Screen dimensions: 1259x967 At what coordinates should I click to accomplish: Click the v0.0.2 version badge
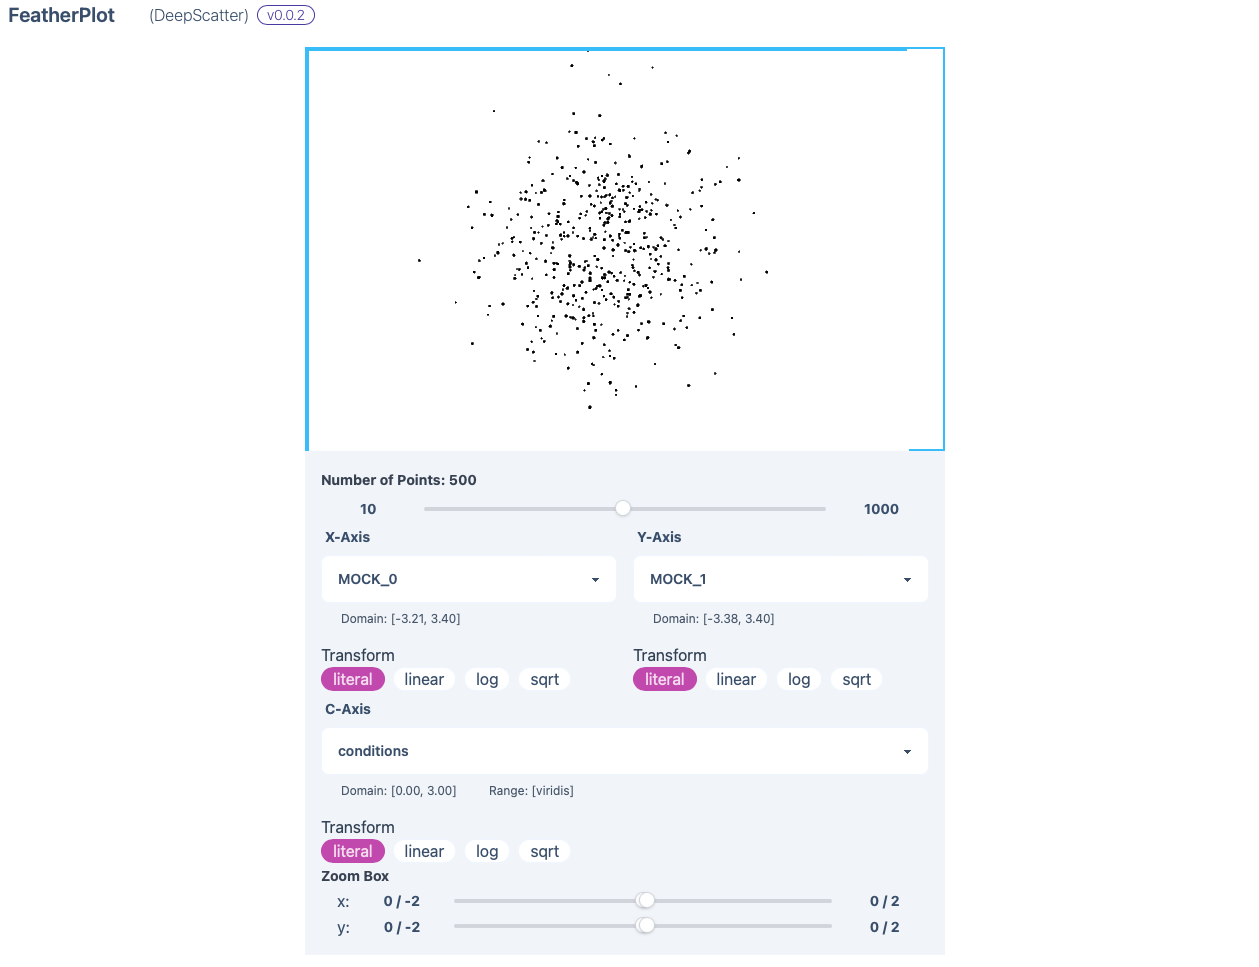point(285,15)
